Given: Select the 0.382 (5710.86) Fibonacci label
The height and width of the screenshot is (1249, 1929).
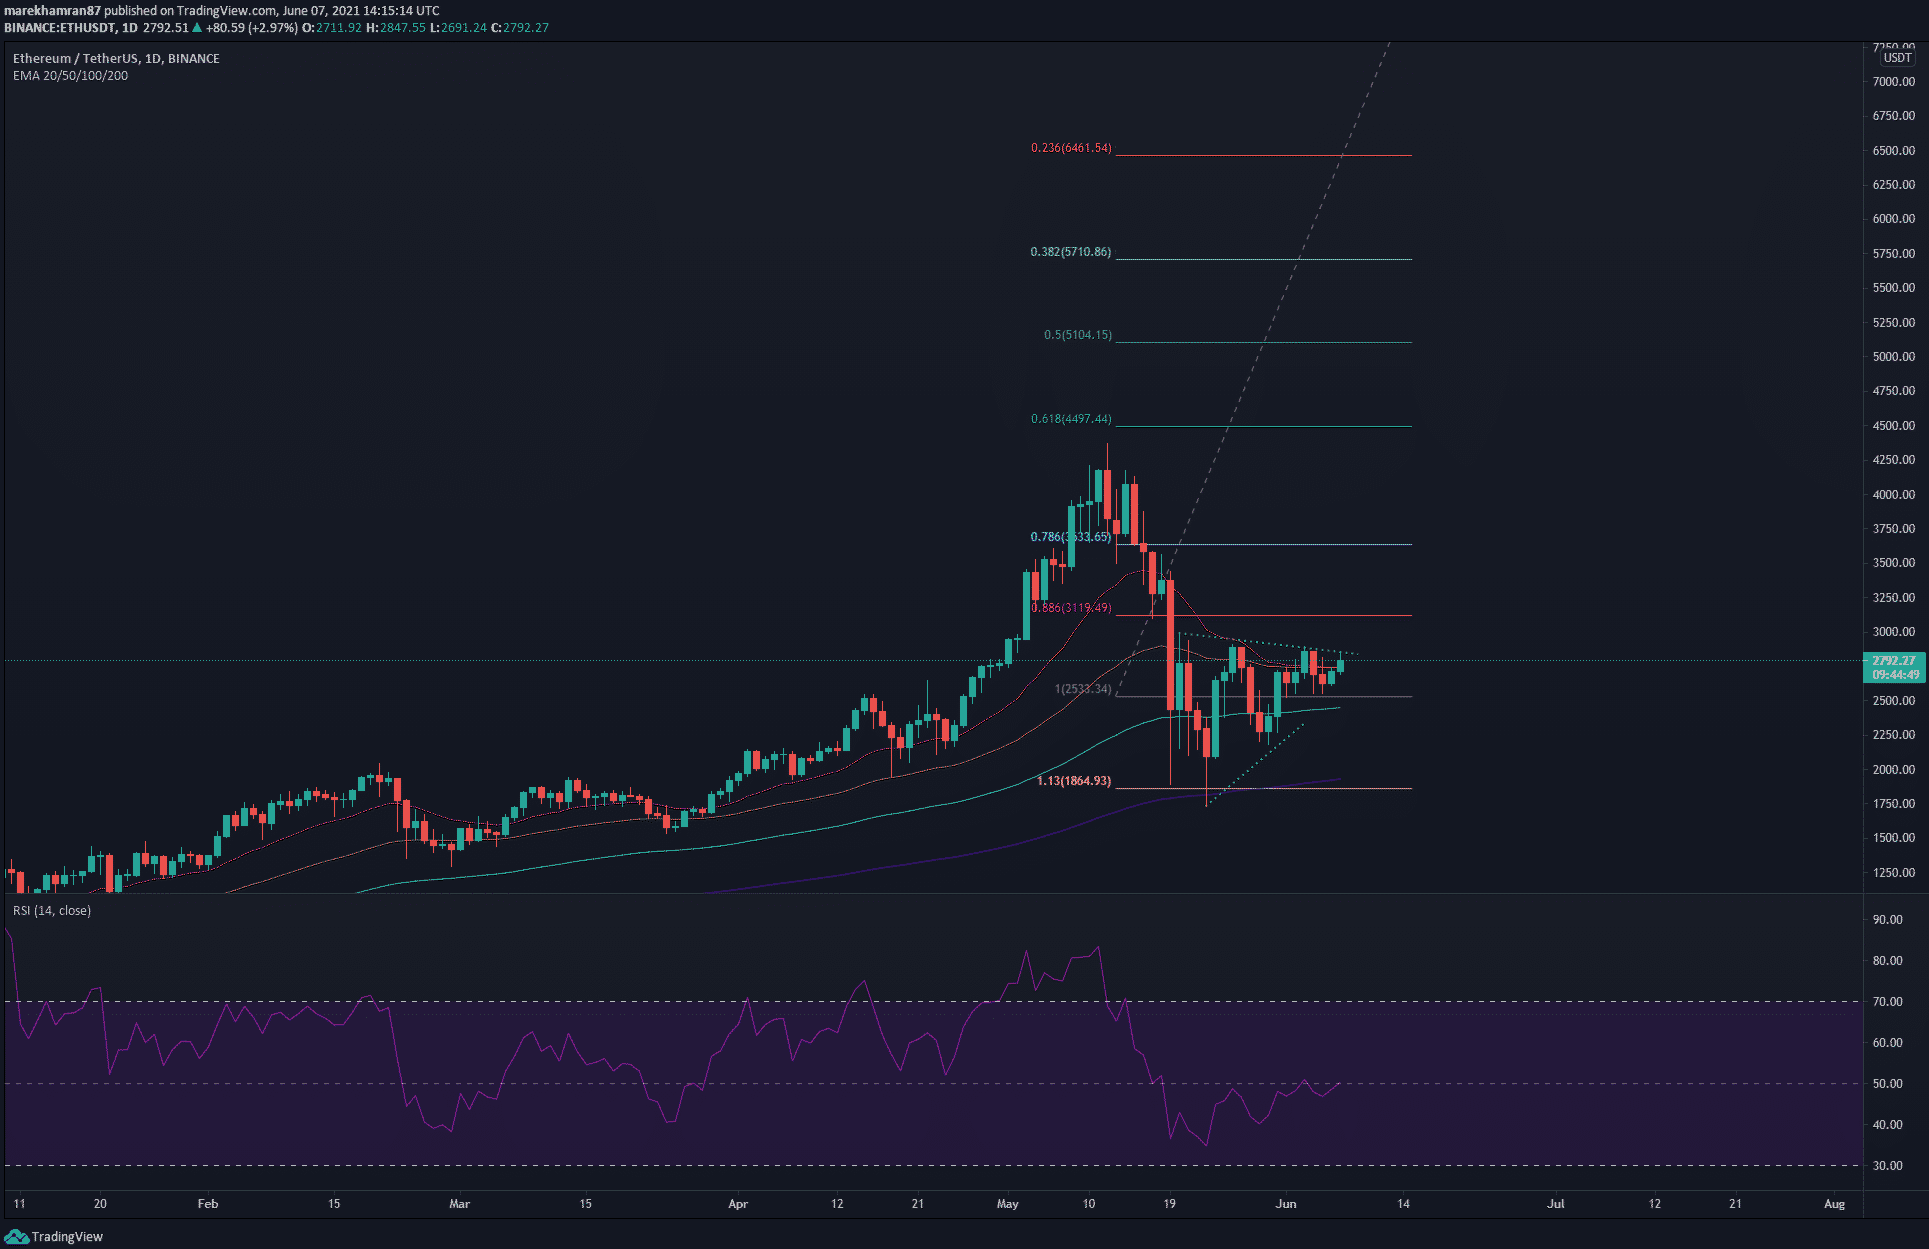Looking at the screenshot, I should [1070, 252].
